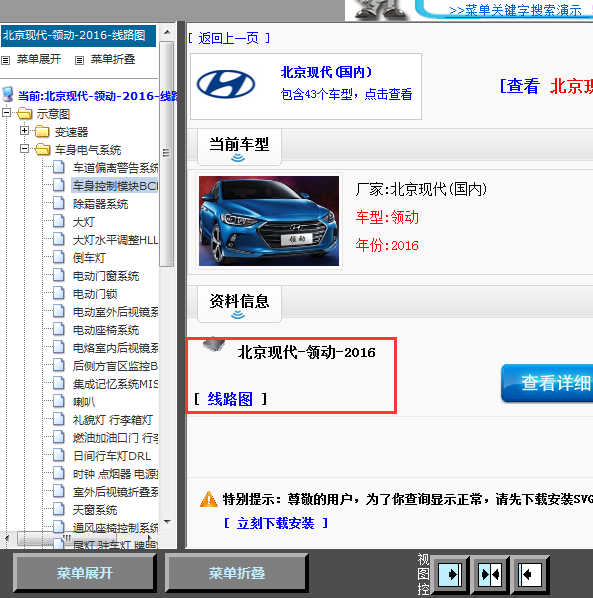
Task: Click the 菜单关键字搜索演示 link
Action: click(x=515, y=11)
